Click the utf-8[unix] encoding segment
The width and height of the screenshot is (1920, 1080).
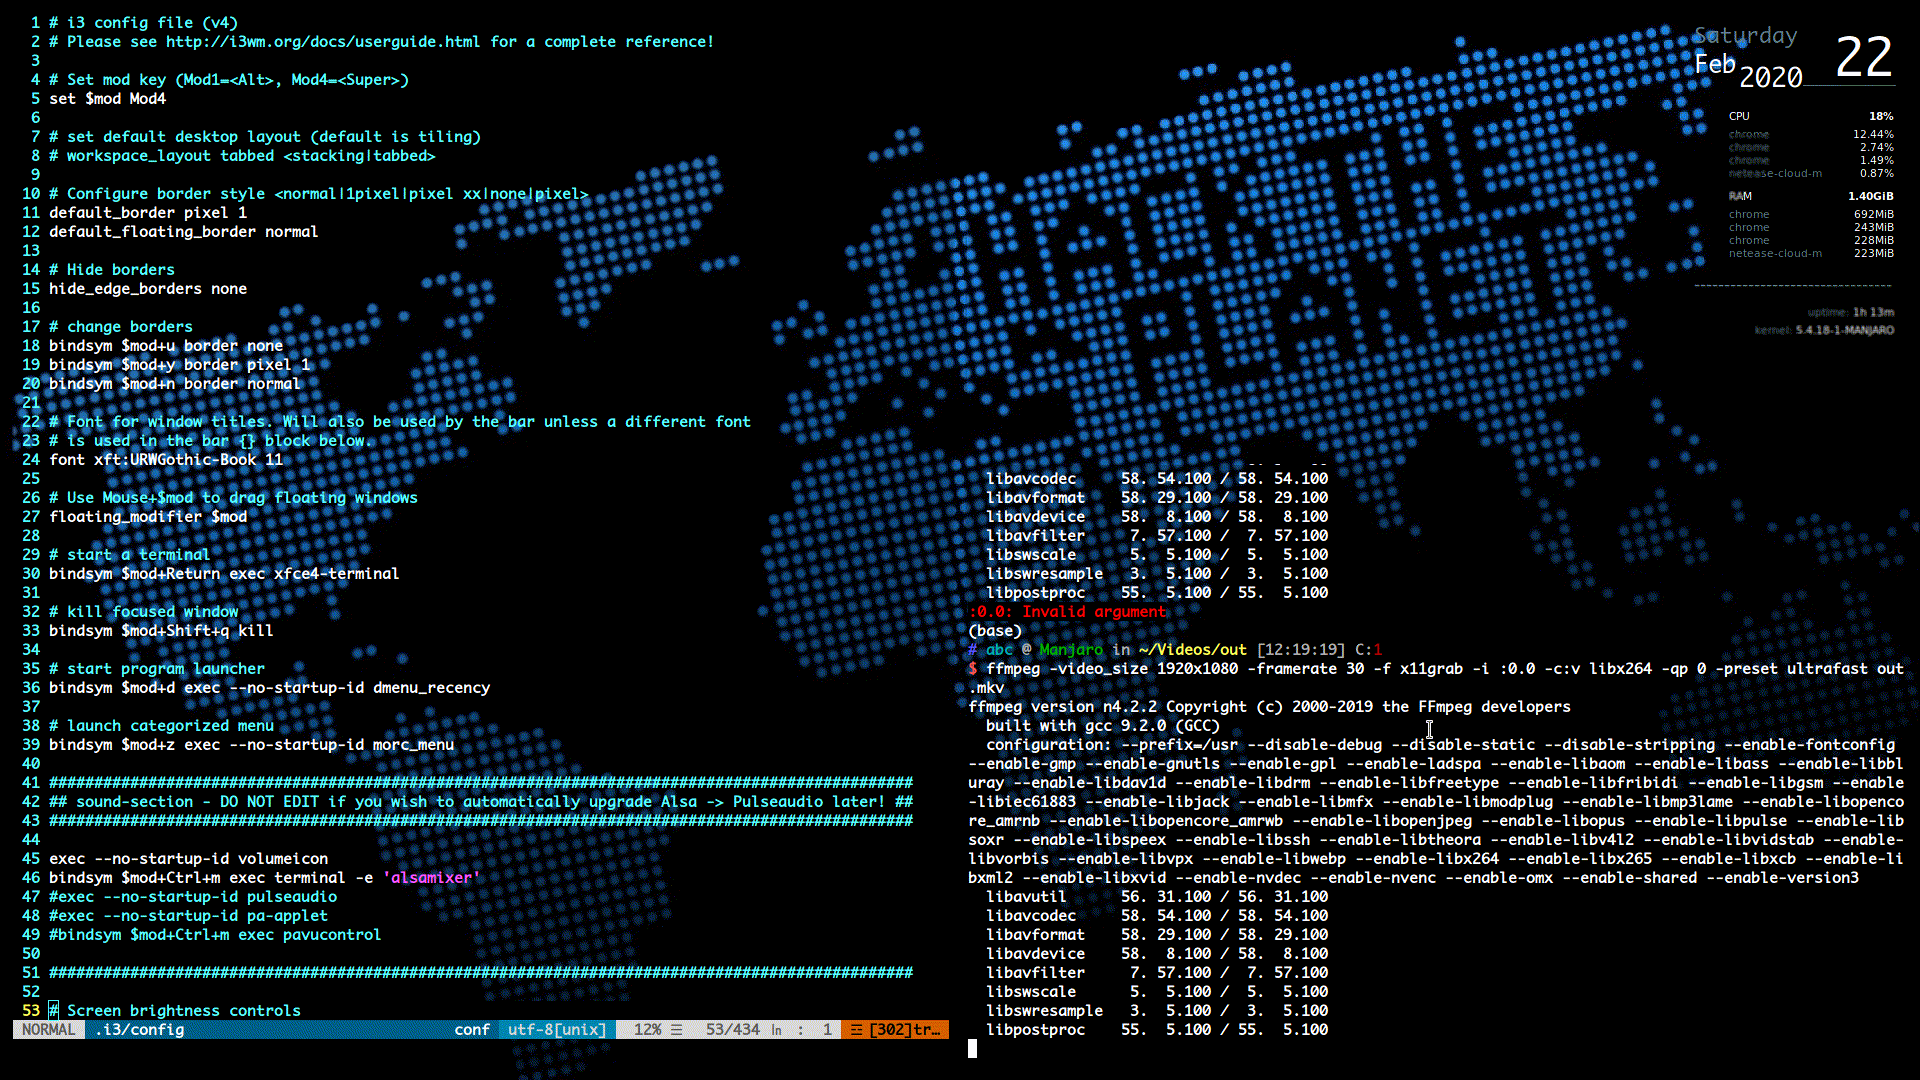coord(557,1030)
